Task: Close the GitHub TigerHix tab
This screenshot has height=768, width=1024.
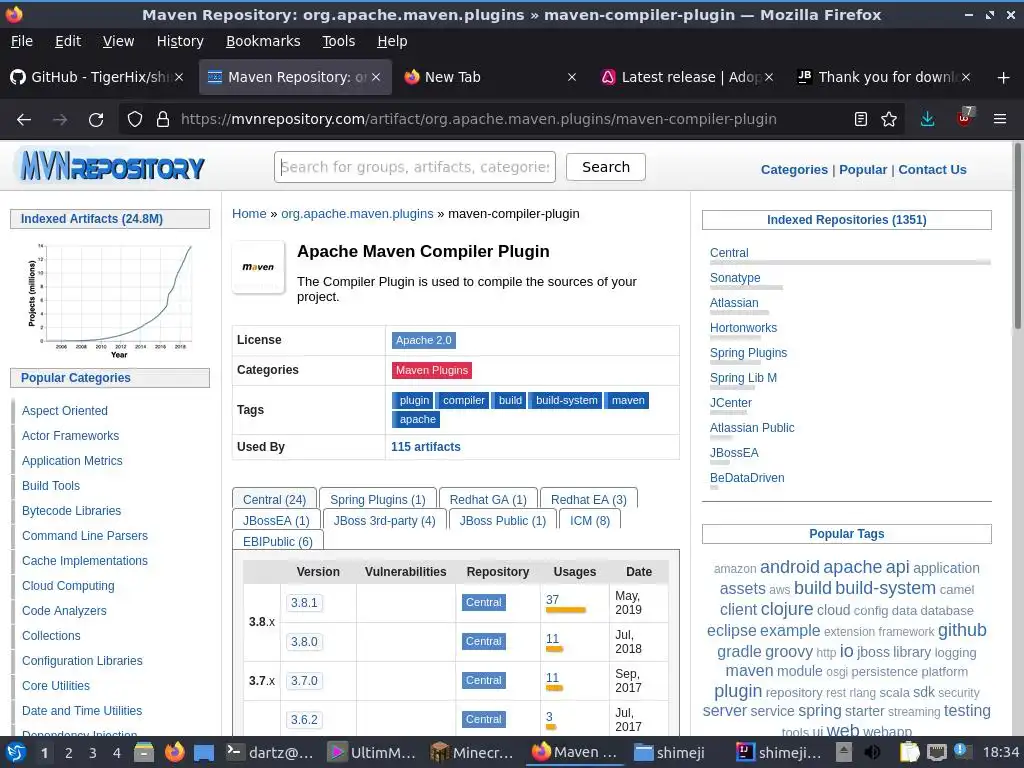Action: pos(179,77)
